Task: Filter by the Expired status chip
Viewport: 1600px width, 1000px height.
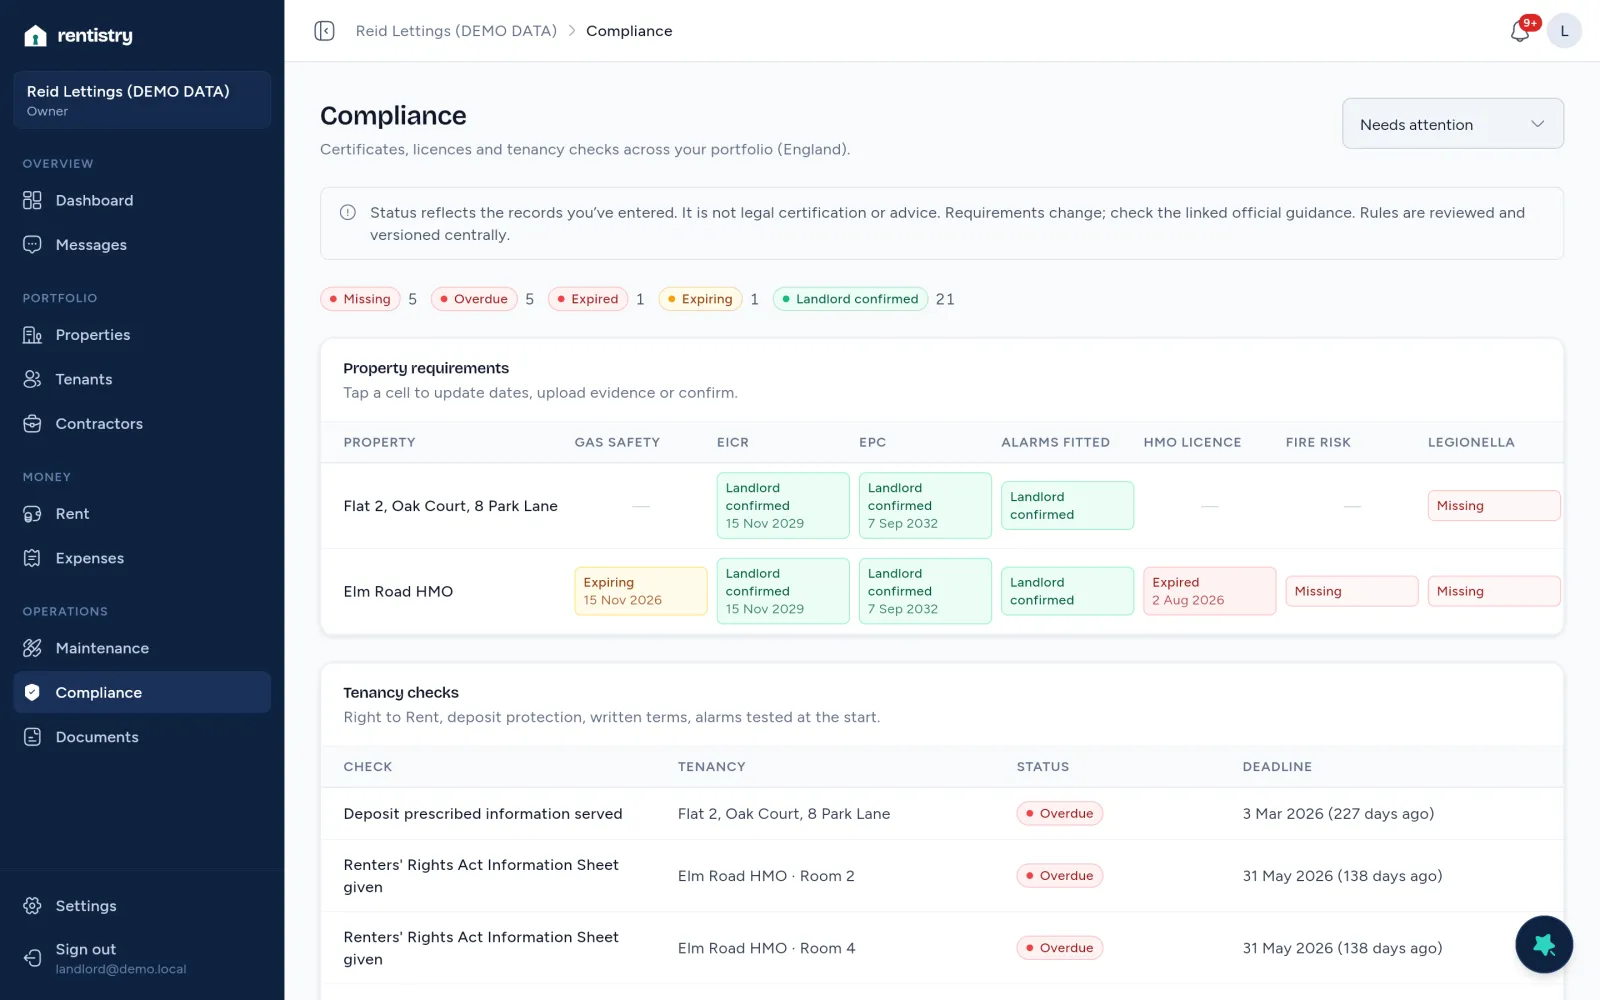Action: pyautogui.click(x=588, y=299)
